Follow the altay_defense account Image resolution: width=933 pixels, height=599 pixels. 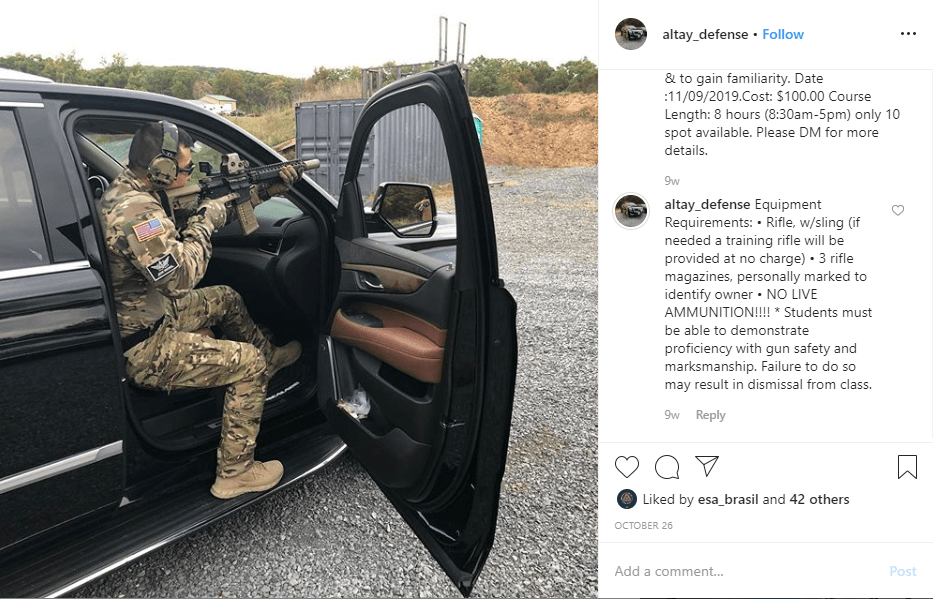click(782, 35)
